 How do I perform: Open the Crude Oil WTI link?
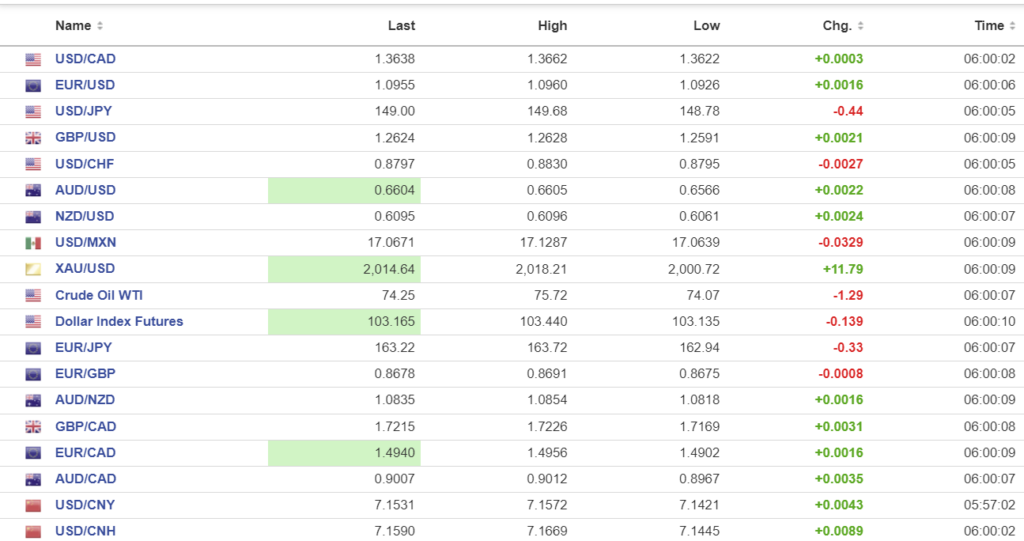(101, 295)
